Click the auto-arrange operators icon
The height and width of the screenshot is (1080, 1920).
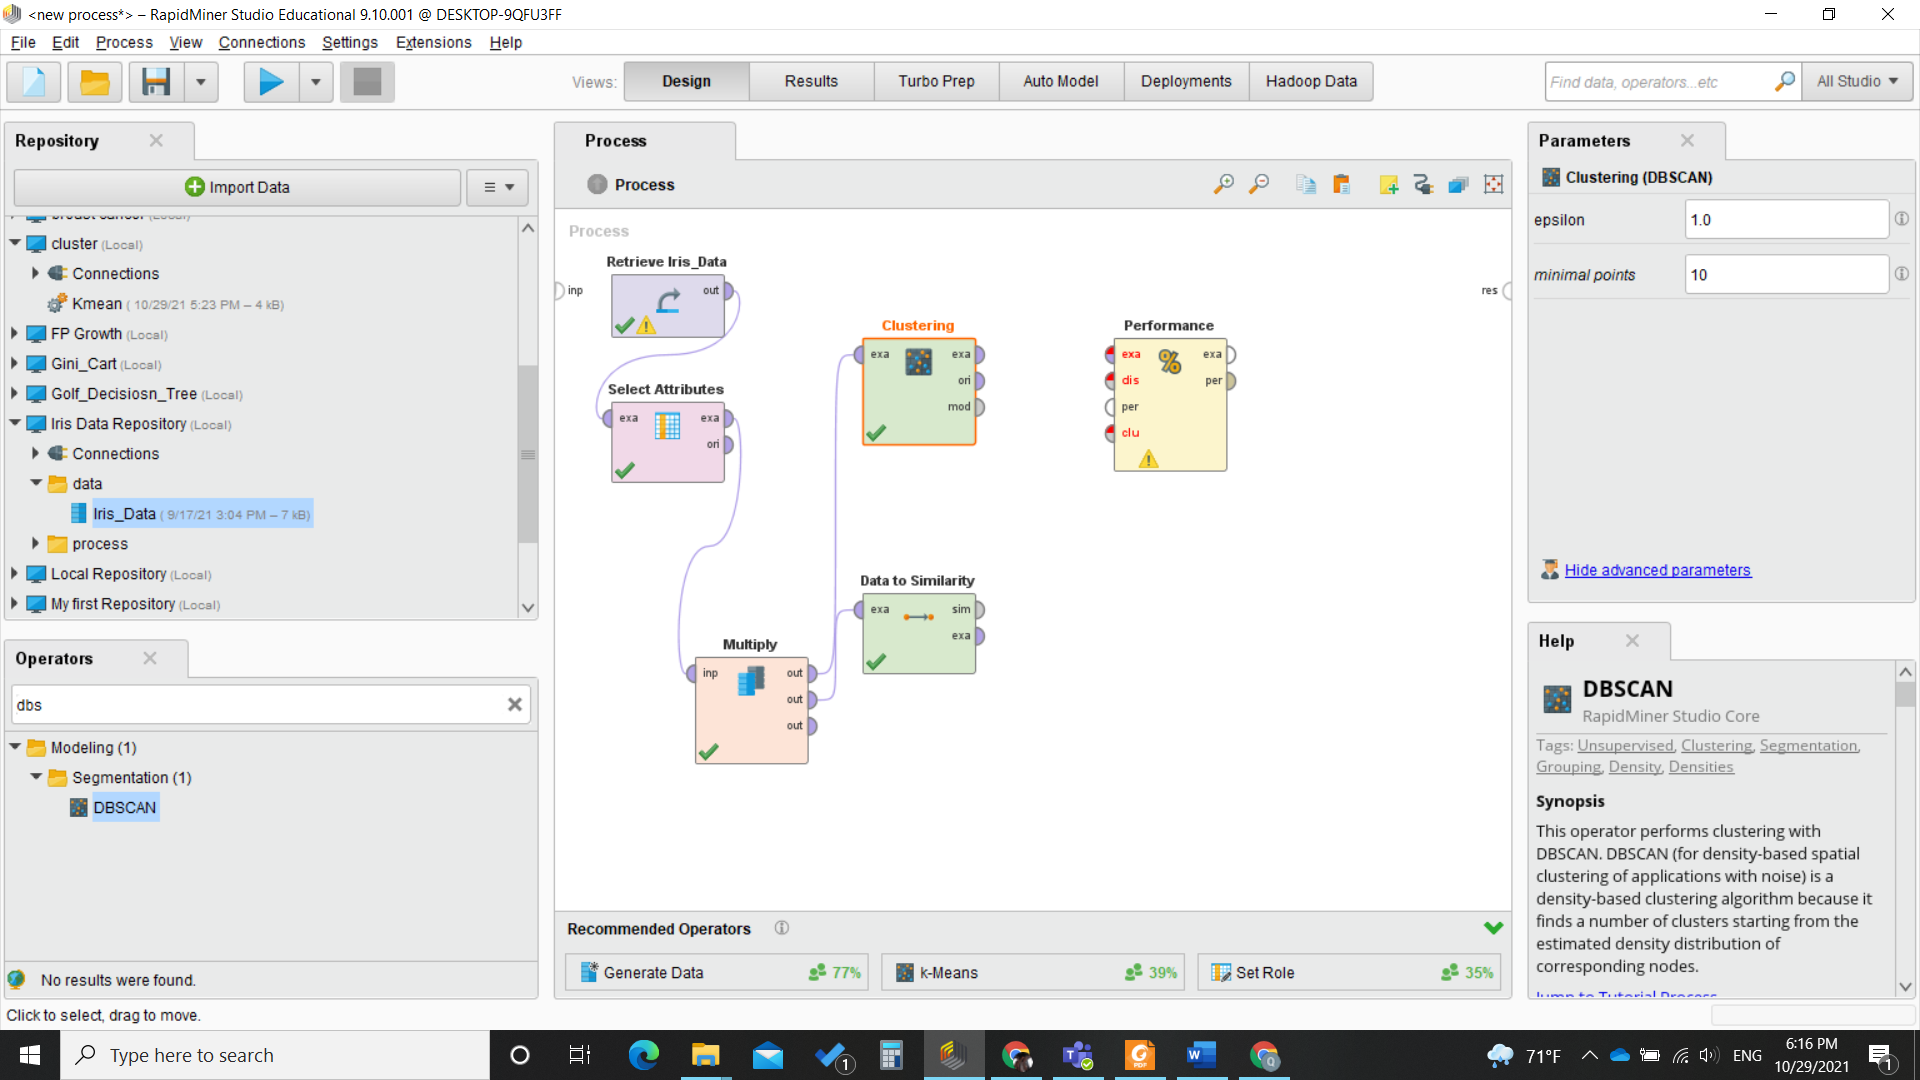point(1423,184)
